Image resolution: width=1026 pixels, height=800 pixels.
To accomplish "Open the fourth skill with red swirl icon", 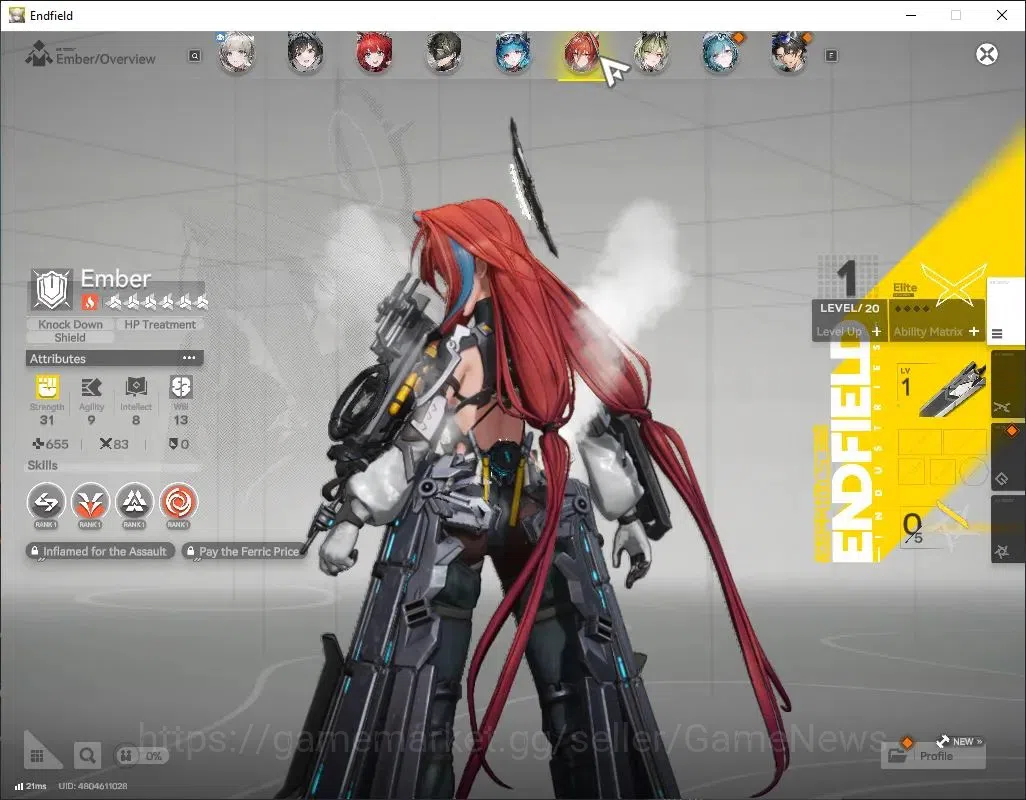I will click(178, 502).
